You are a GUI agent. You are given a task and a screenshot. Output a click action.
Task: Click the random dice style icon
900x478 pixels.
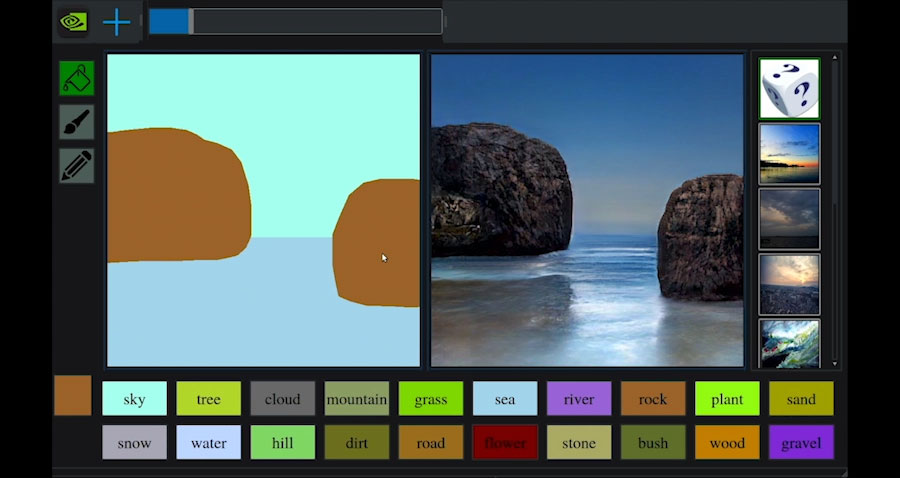[789, 88]
